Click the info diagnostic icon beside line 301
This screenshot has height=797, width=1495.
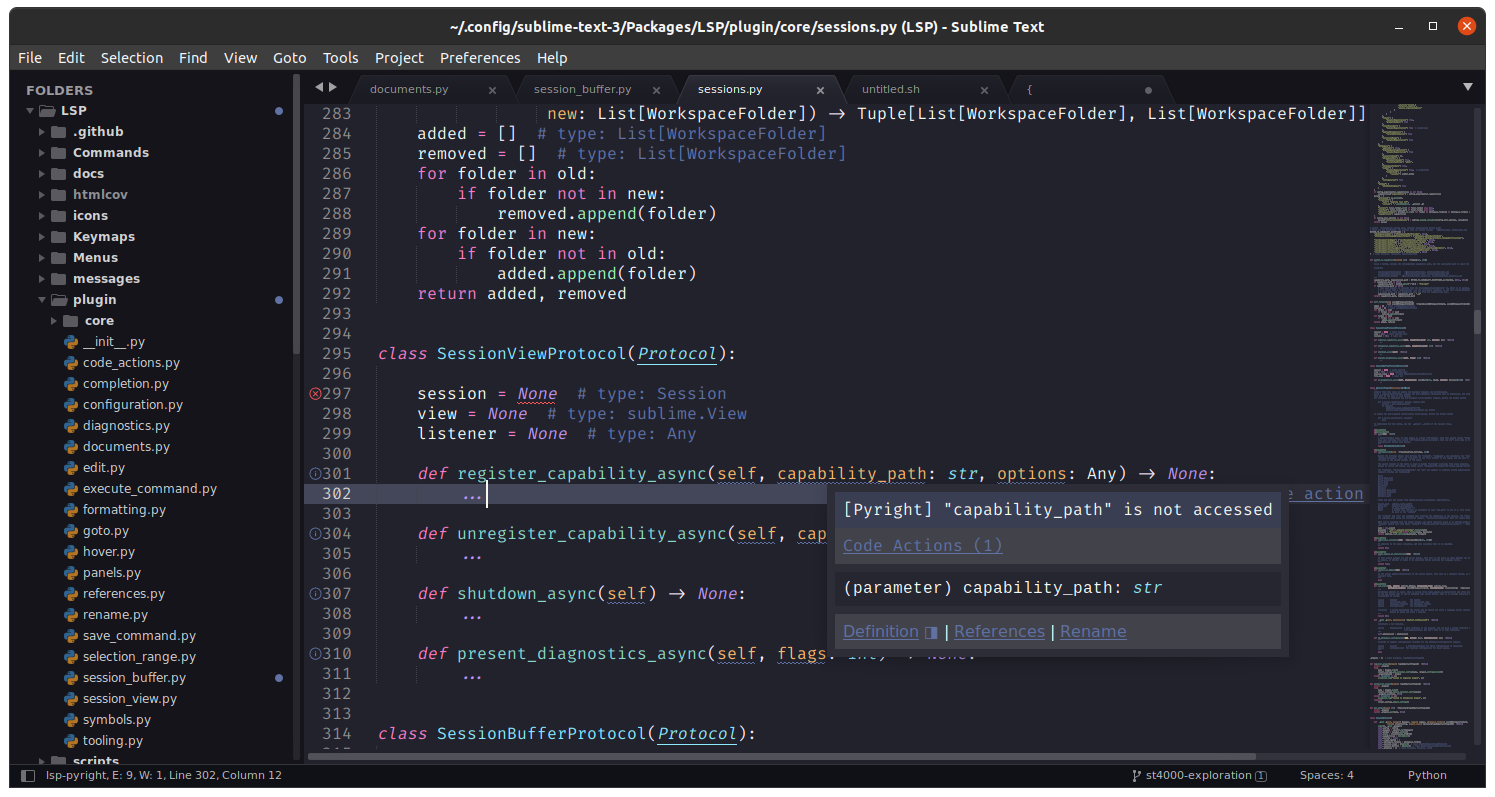tap(314, 473)
